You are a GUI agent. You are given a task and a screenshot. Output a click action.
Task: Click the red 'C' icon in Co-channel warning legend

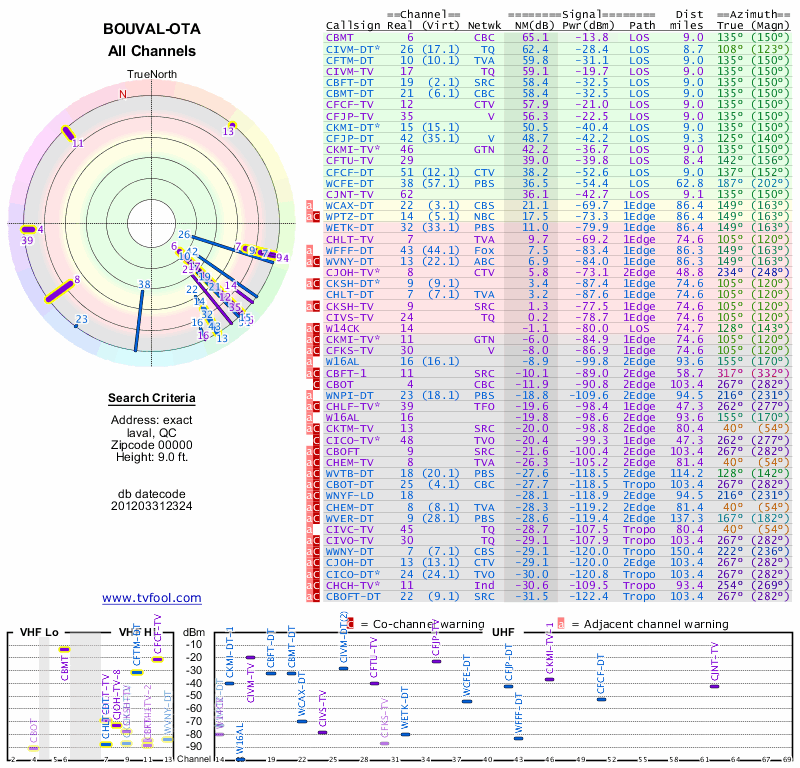pyautogui.click(x=351, y=624)
